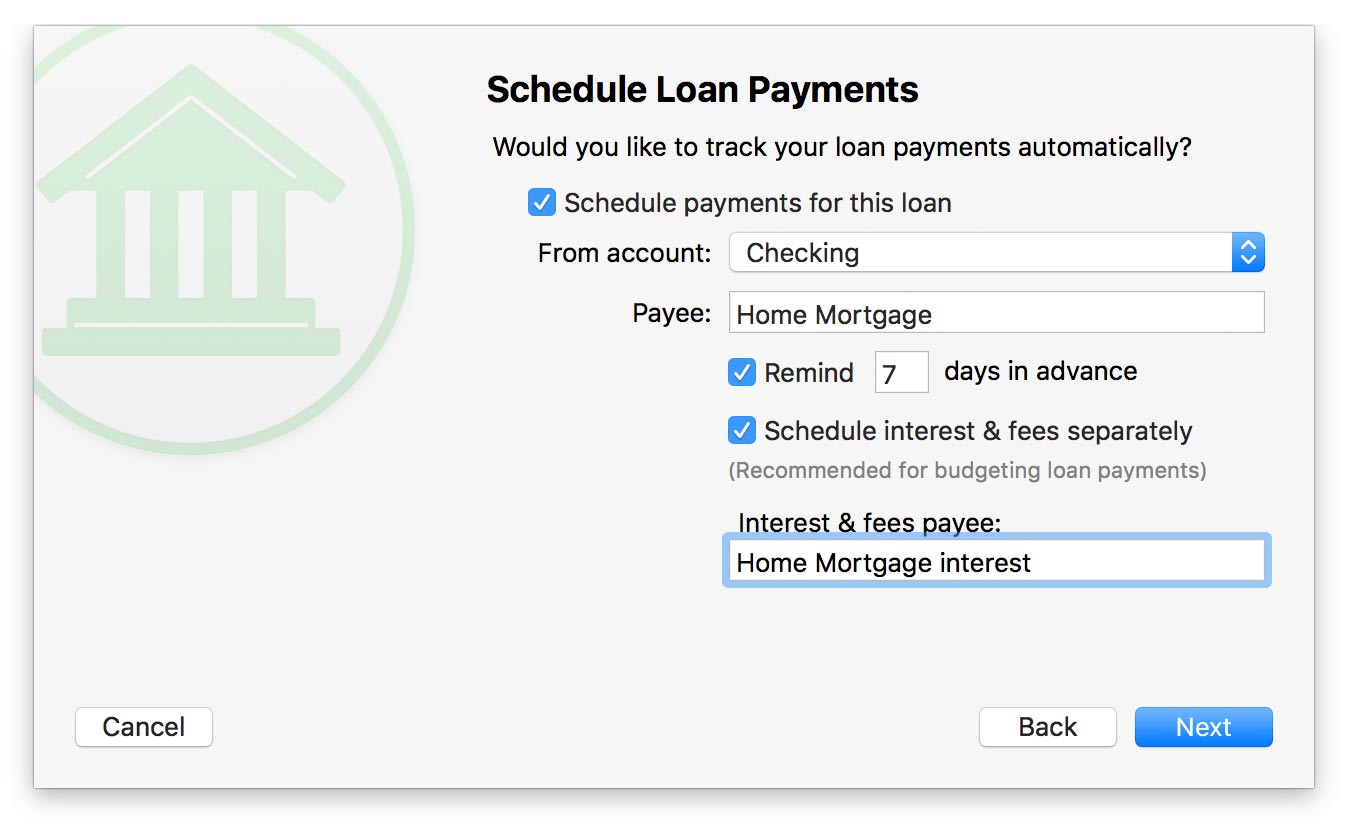Uncheck Schedule payments for this loan
The image size is (1348, 830).
tap(542, 203)
